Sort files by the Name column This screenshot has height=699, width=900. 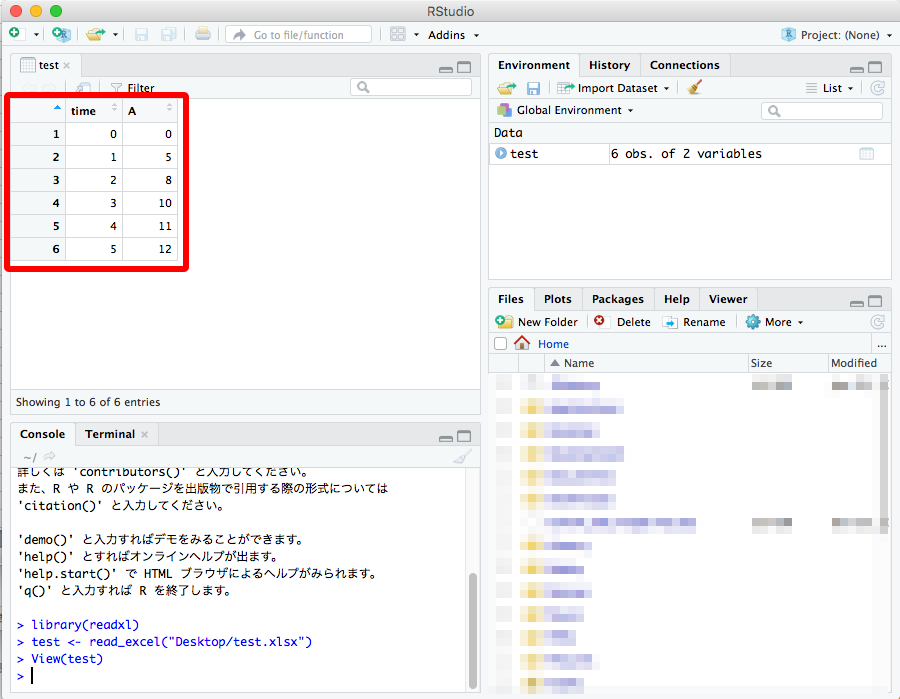pos(646,363)
